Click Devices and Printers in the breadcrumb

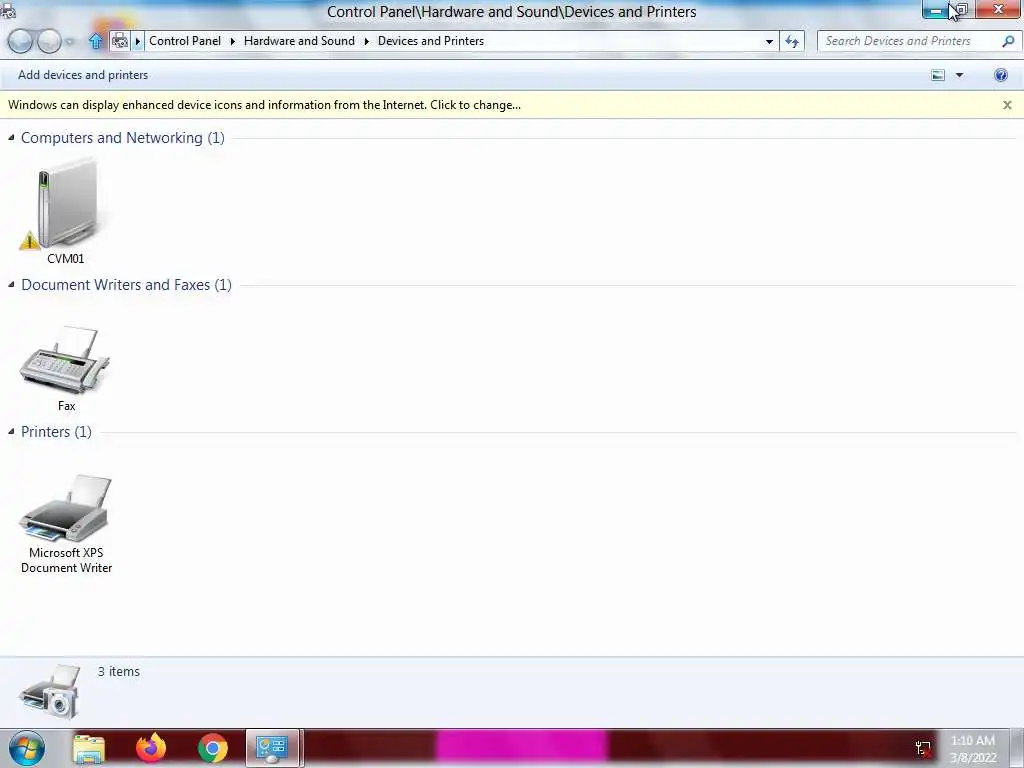[x=431, y=40]
